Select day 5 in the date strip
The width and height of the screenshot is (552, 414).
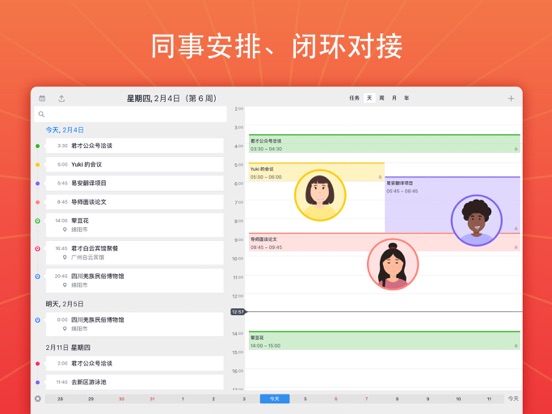point(305,399)
